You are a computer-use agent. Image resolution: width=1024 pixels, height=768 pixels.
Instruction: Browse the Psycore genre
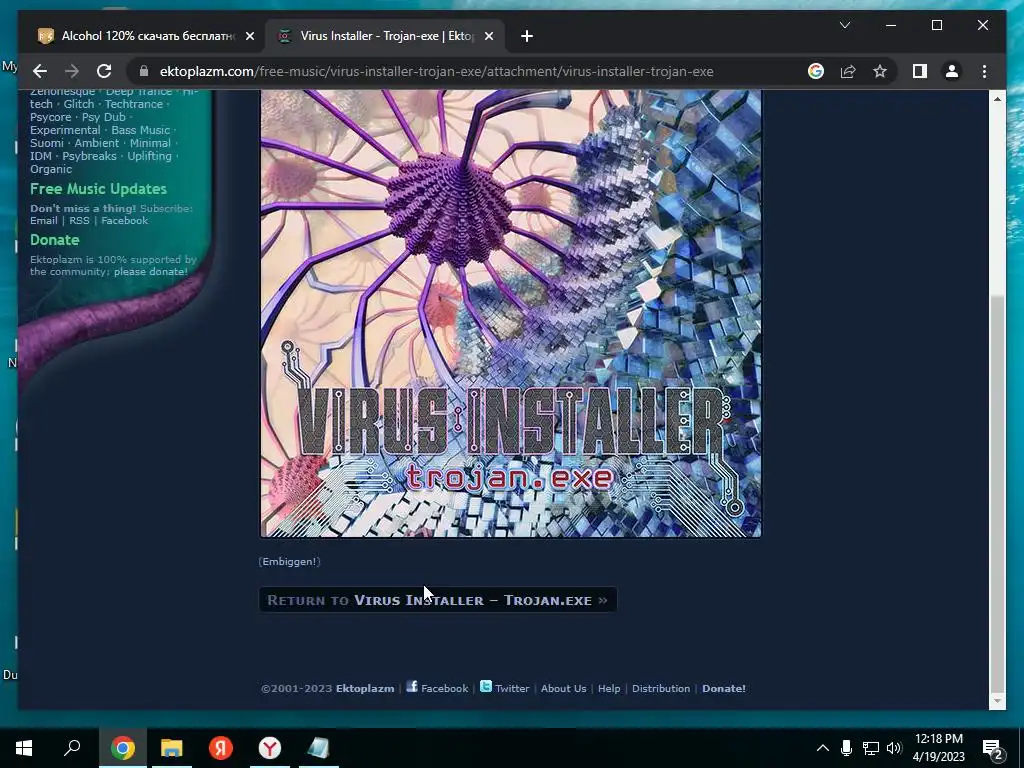click(x=50, y=117)
